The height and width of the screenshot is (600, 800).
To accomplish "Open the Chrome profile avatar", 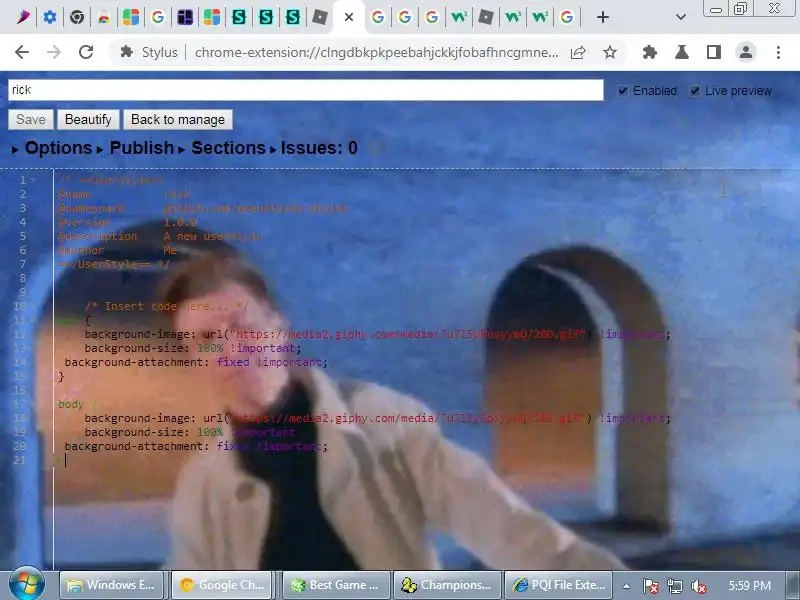I will click(x=745, y=52).
